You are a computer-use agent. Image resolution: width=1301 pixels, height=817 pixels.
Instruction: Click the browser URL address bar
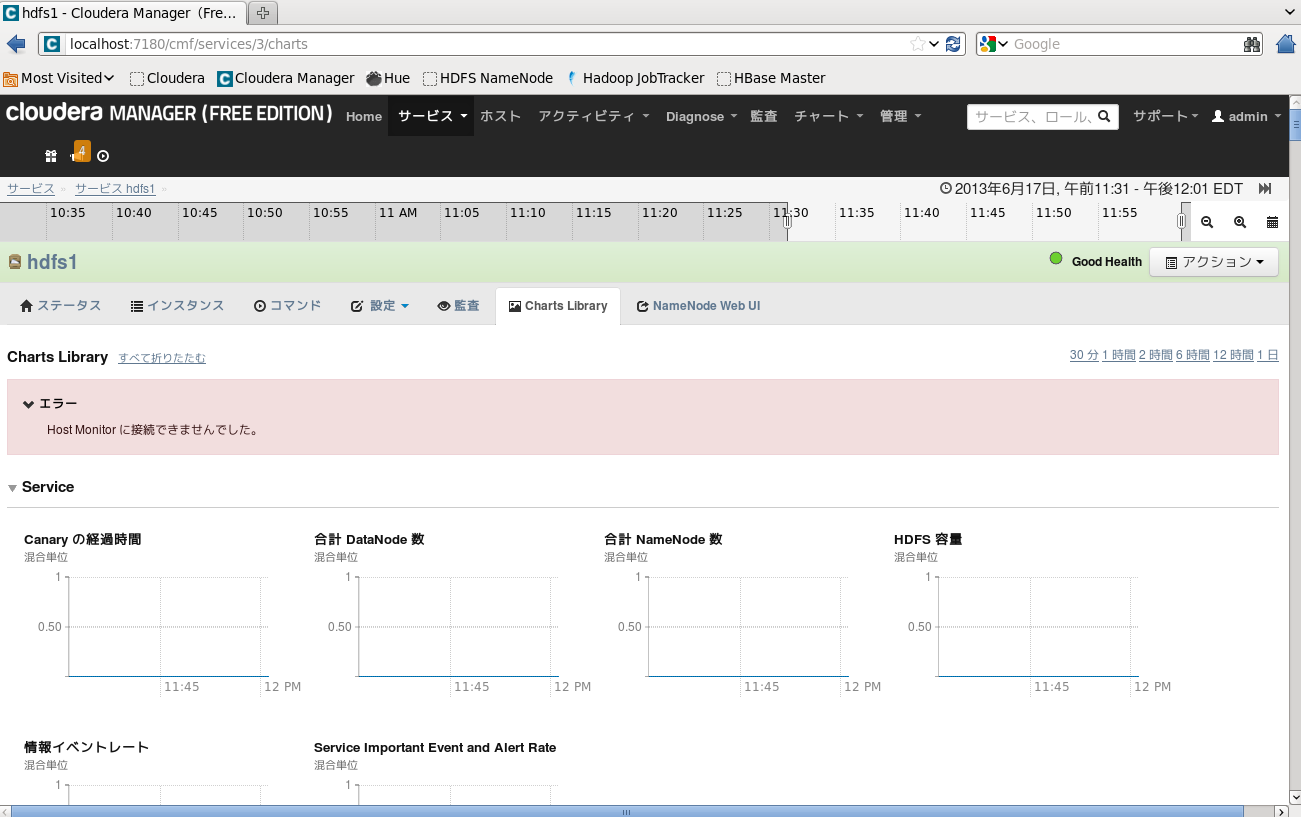(488, 44)
